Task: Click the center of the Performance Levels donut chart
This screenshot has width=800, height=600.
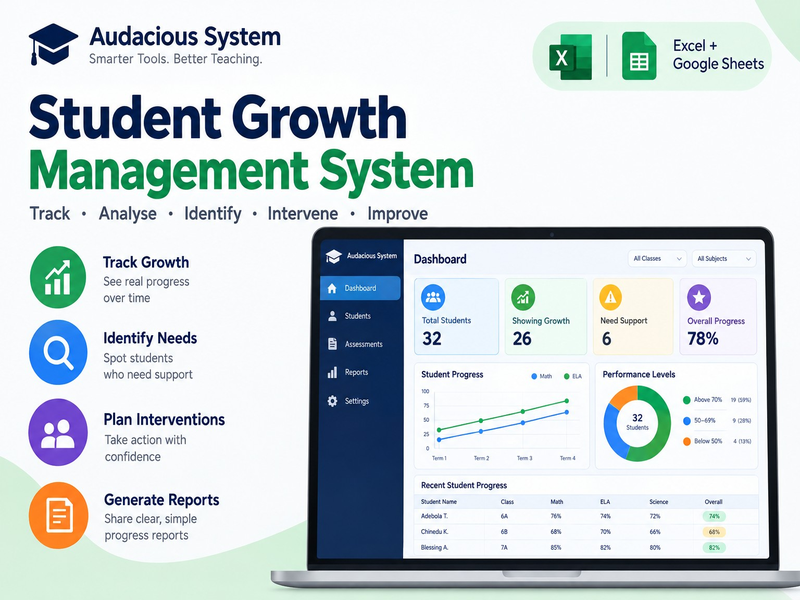Action: coord(637,423)
